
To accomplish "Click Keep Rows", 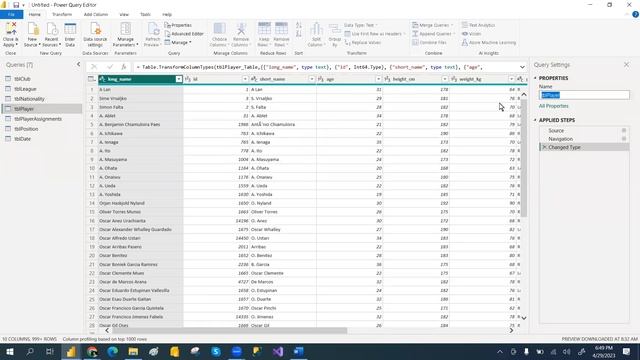I will [x=264, y=34].
